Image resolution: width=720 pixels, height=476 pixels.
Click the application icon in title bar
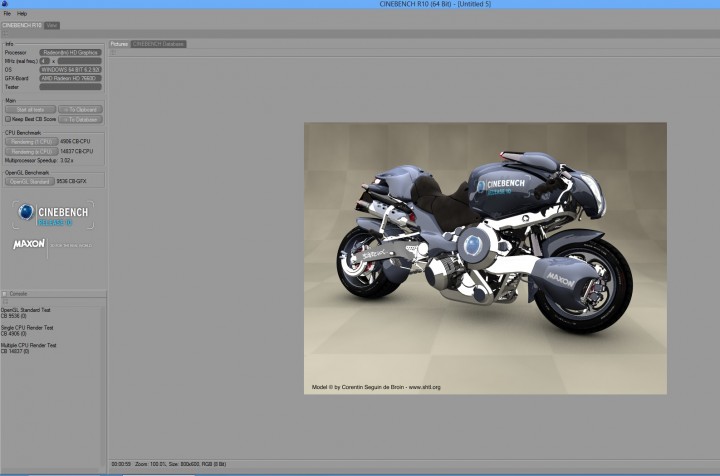pos(5,4)
